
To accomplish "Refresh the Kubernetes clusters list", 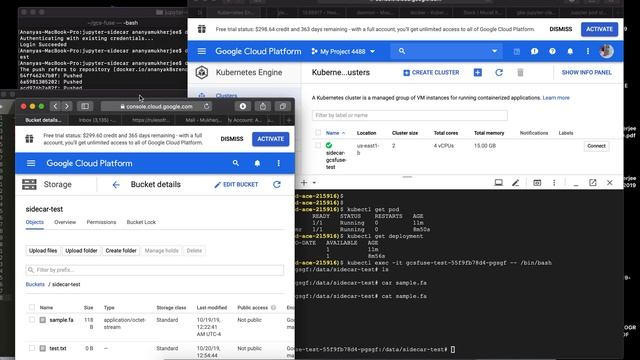I will pyautogui.click(x=499, y=73).
